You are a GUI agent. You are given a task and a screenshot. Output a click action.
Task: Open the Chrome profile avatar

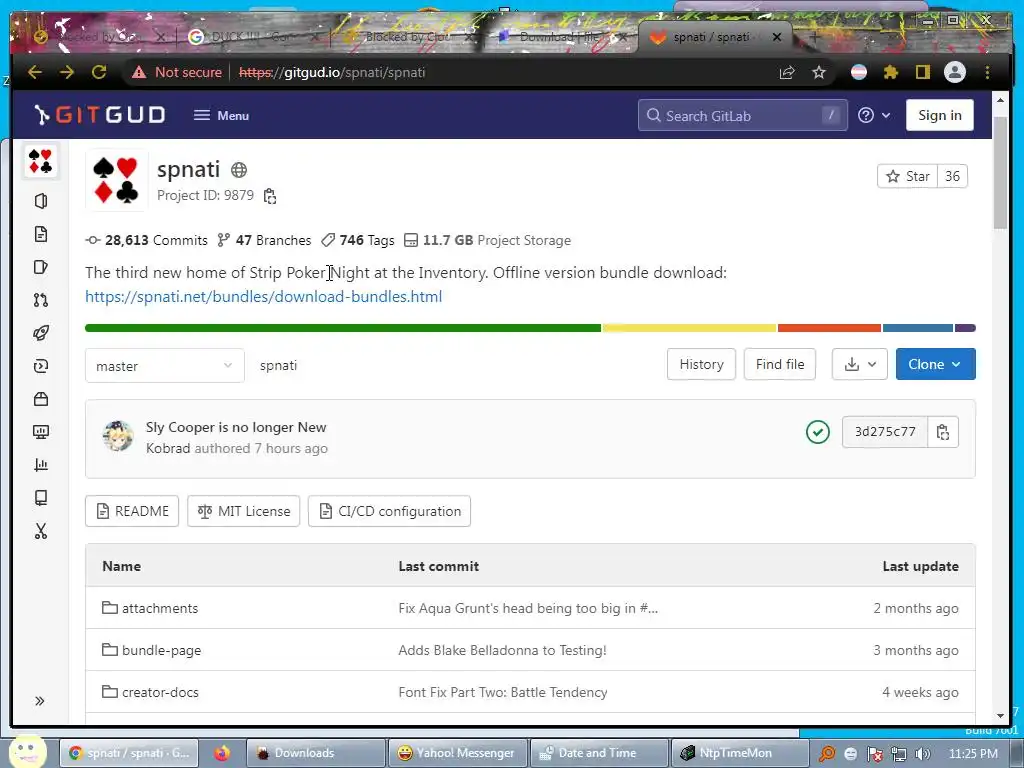[955, 72]
